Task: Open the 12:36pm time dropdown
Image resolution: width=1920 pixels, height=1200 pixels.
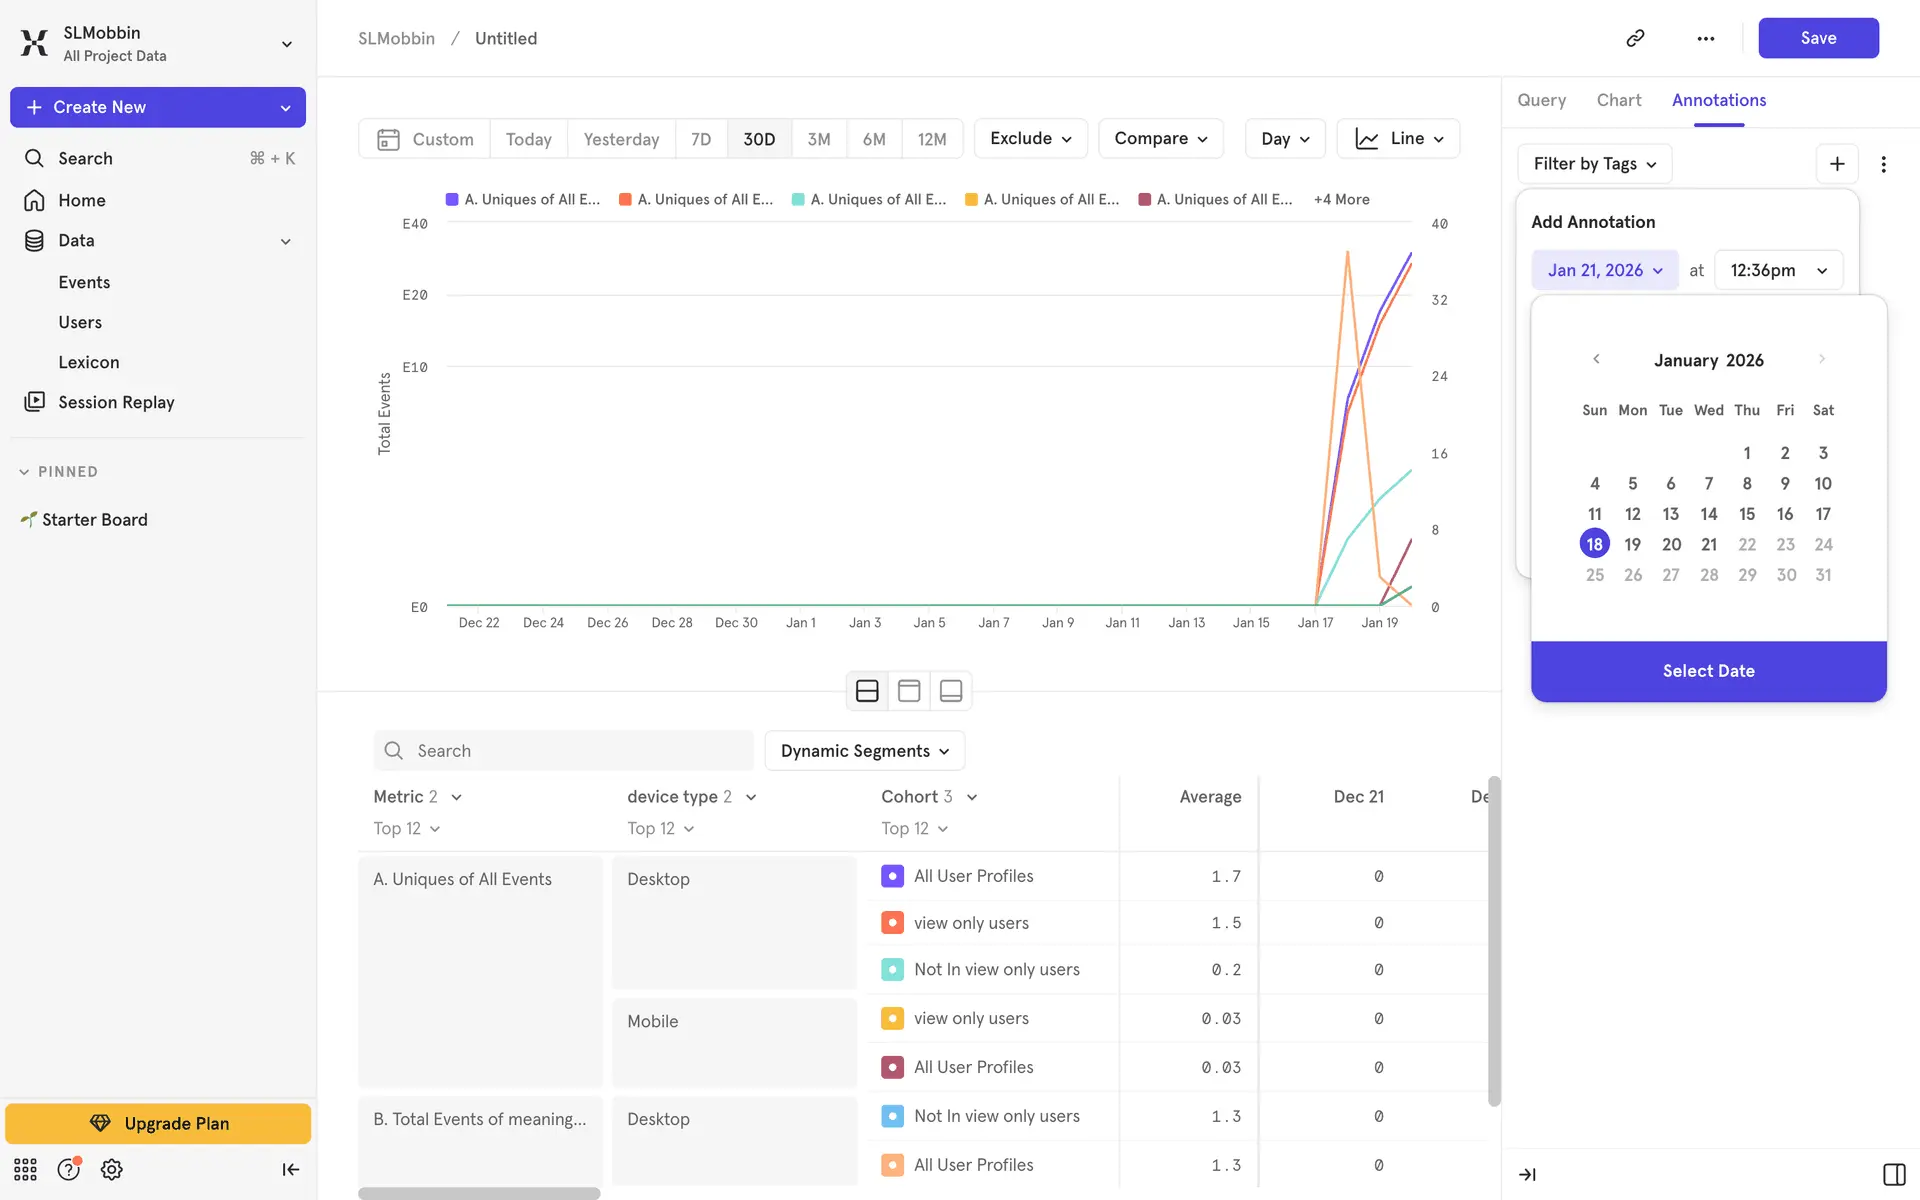Action: tap(1778, 270)
